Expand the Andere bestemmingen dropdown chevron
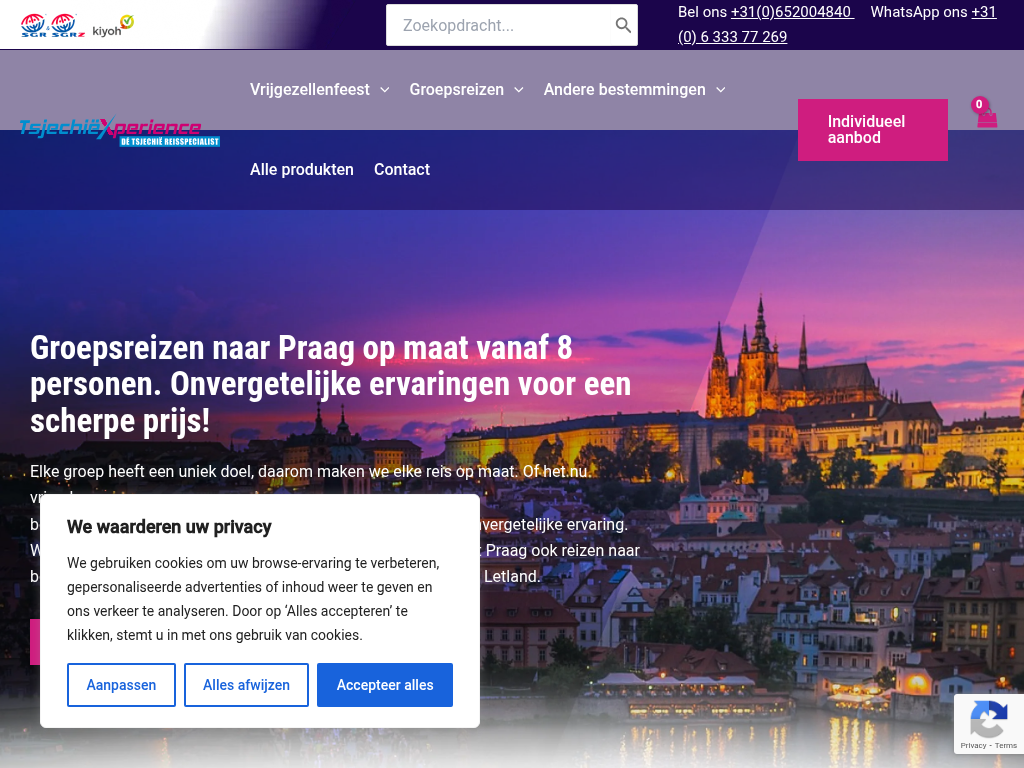 [721, 90]
